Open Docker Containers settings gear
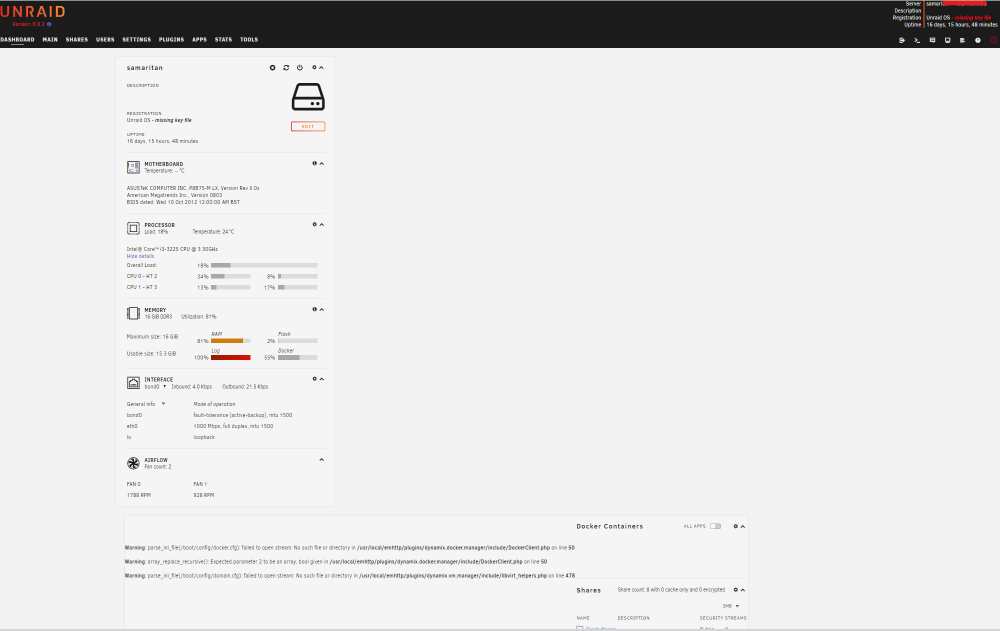 pos(735,526)
